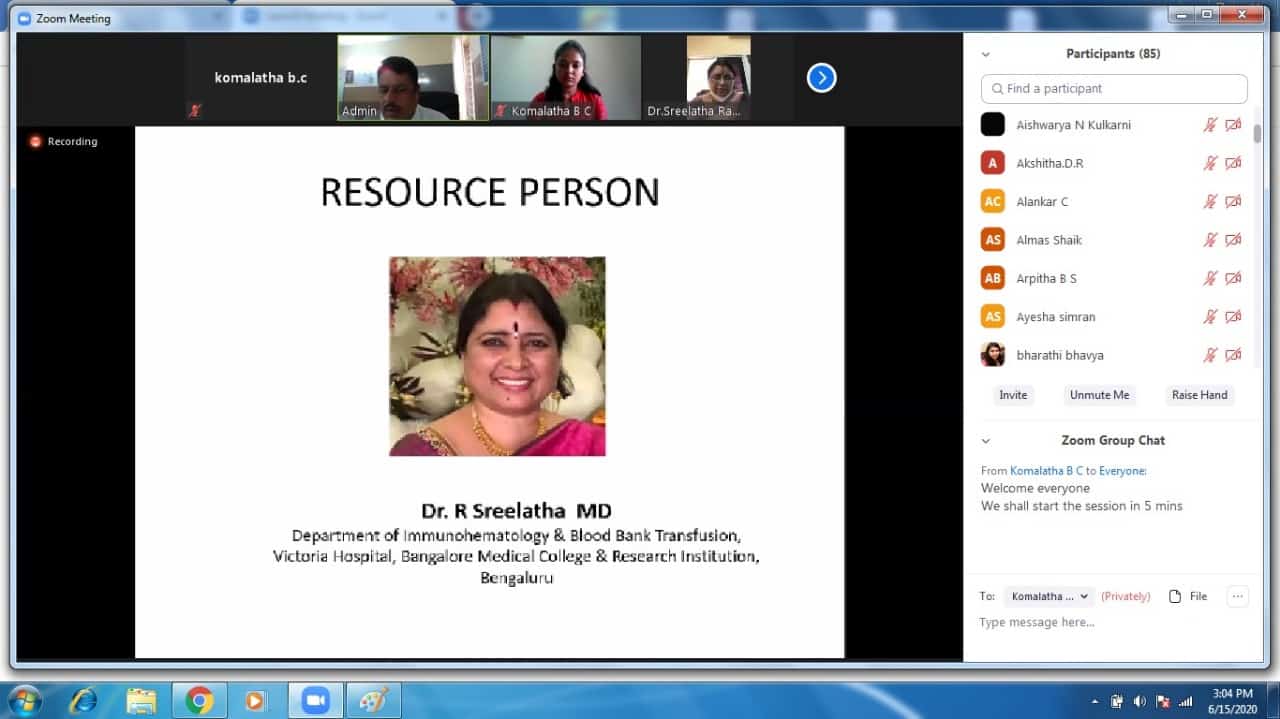Toggle bharathi bhavya microphone icon
The height and width of the screenshot is (719, 1280).
[1210, 355]
